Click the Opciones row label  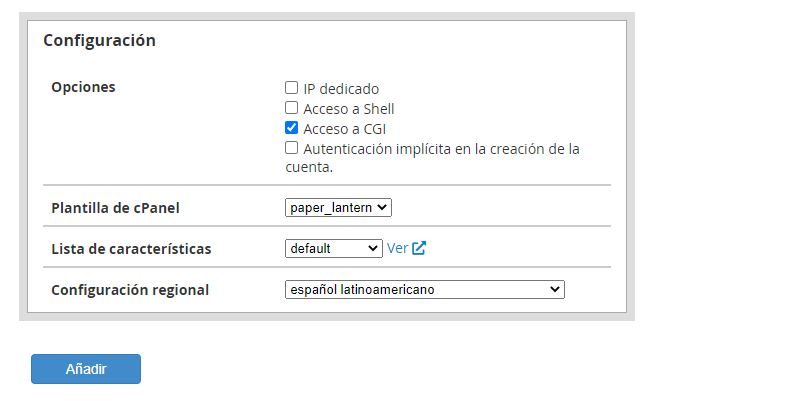pos(83,87)
